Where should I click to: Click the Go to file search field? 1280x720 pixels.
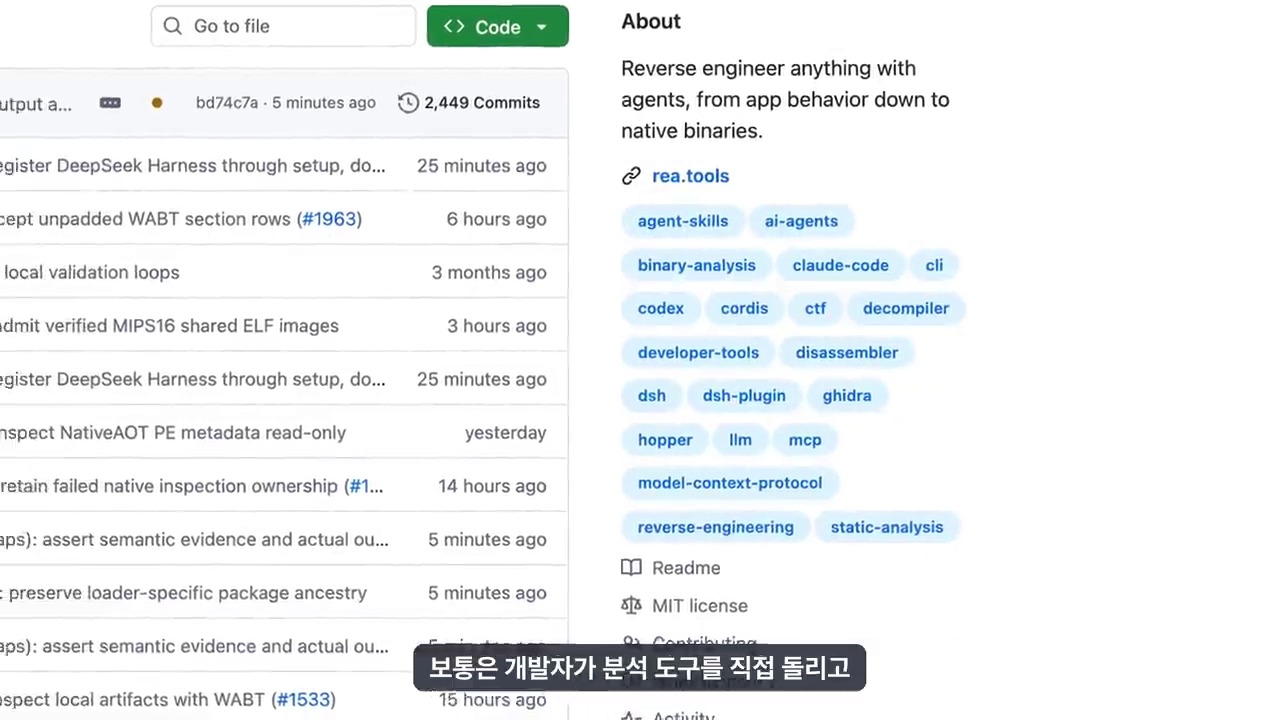(x=283, y=26)
